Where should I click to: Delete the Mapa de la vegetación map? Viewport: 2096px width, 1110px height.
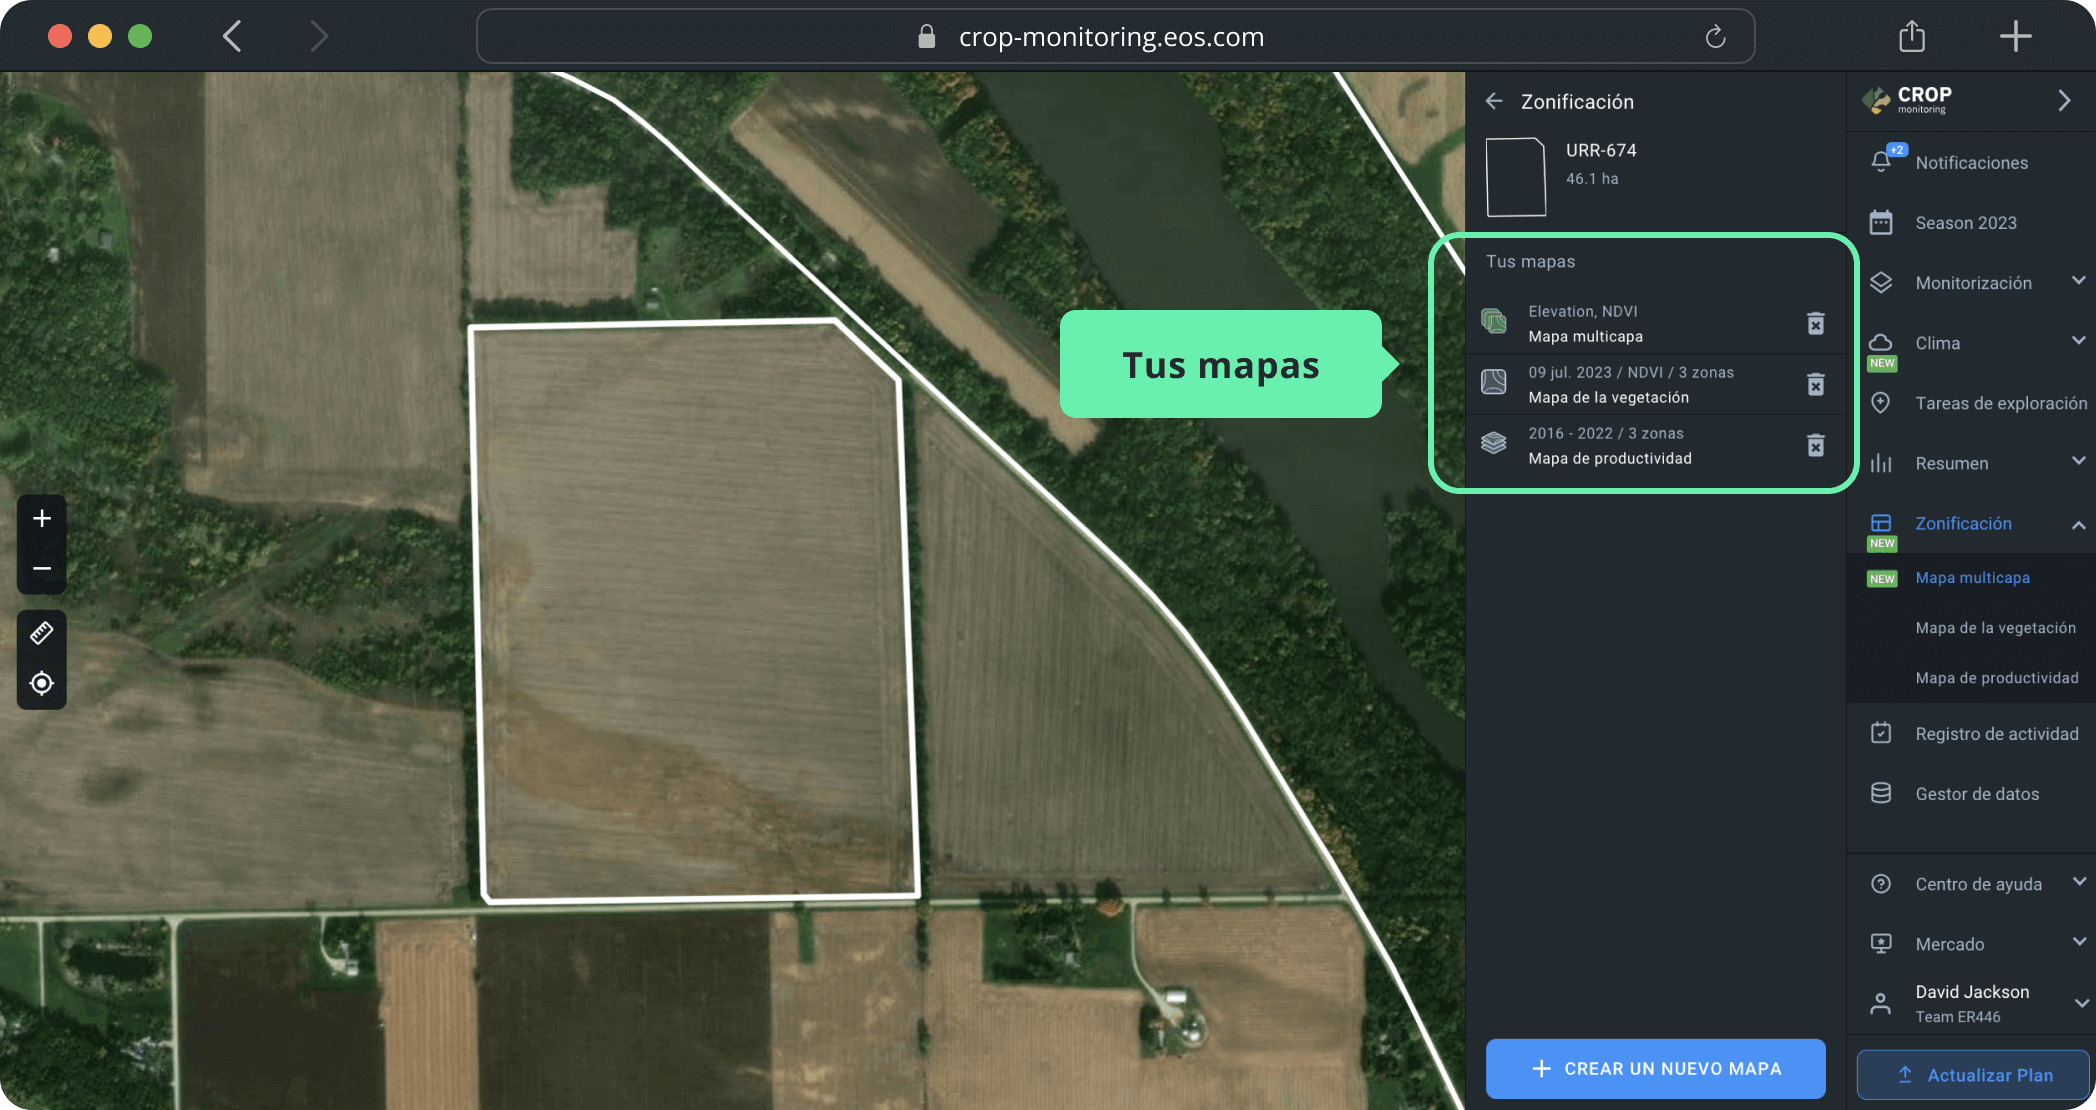coord(1815,384)
